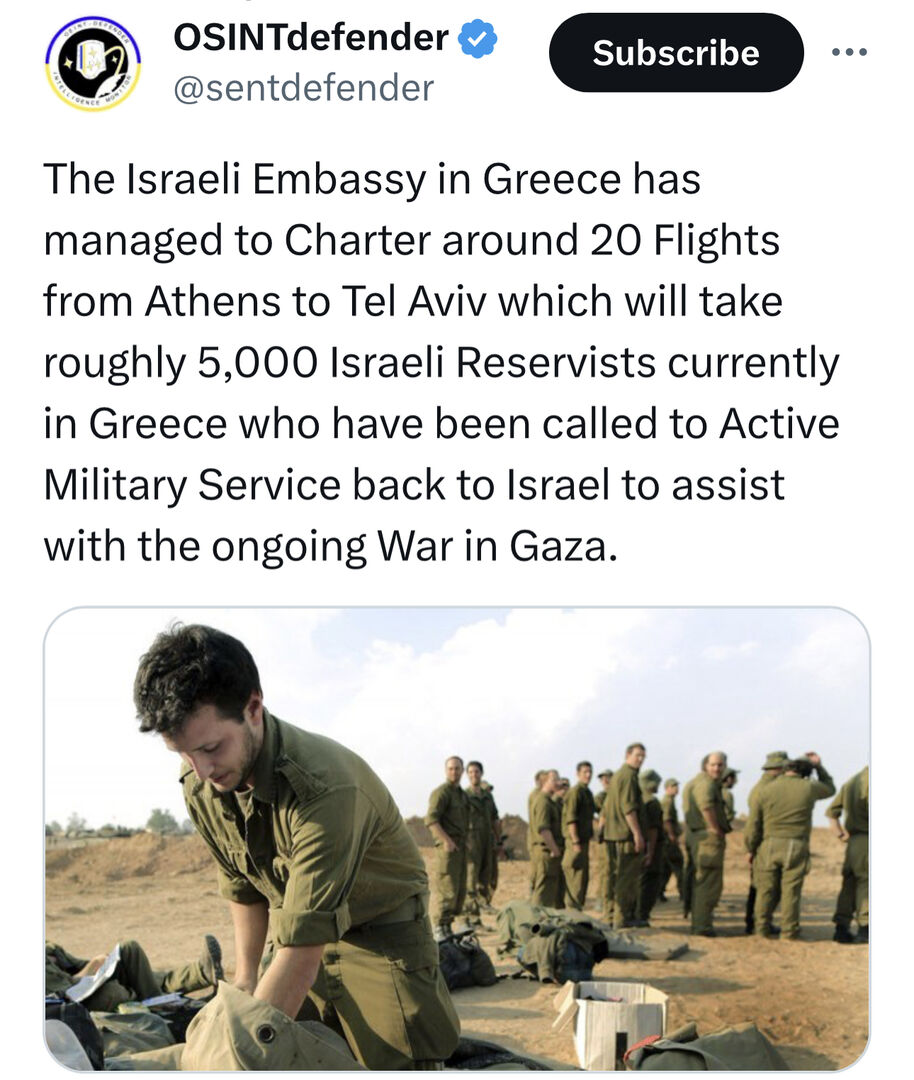Click the phrase "Charter around 20 Flights"
914x1080 pixels.
(x=532, y=241)
